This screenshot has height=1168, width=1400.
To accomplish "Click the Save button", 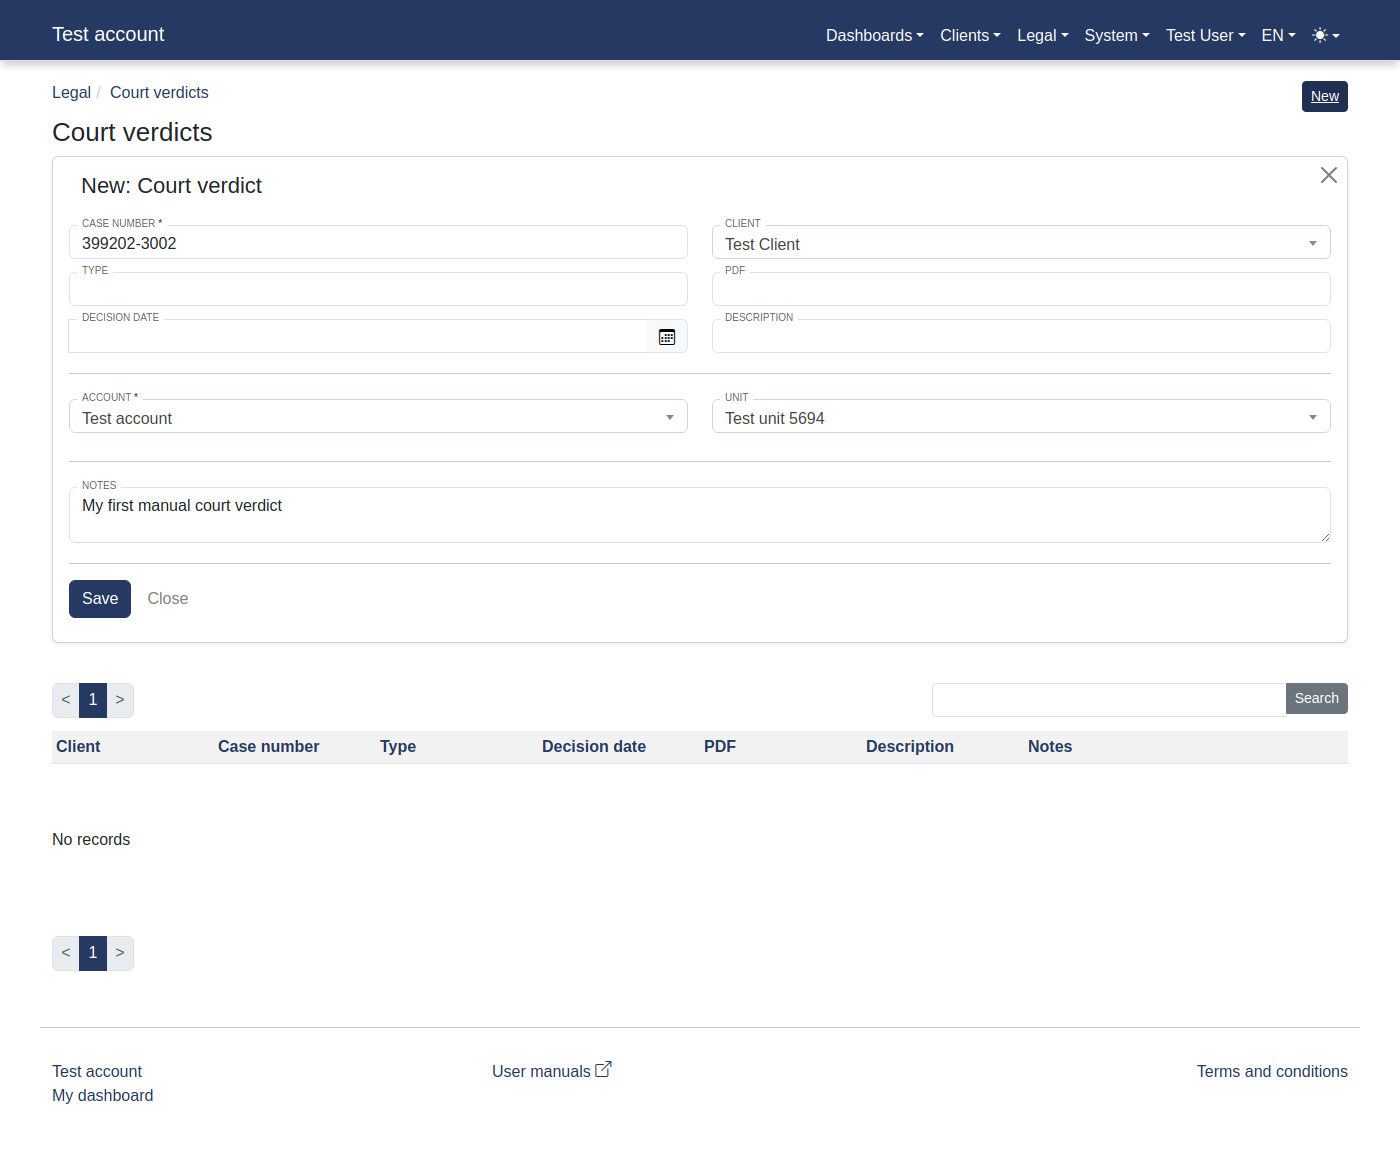I will [100, 599].
